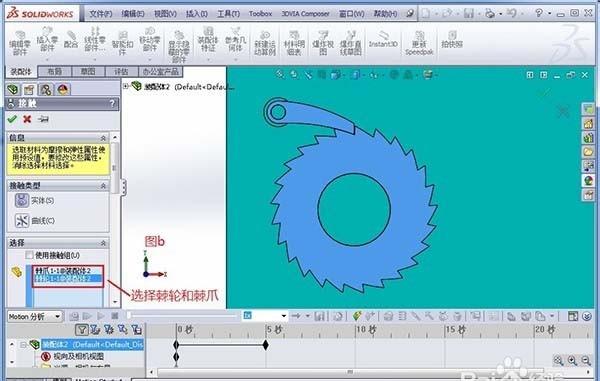Cancel contact with the red X
The height and width of the screenshot is (381, 600).
pos(27,119)
